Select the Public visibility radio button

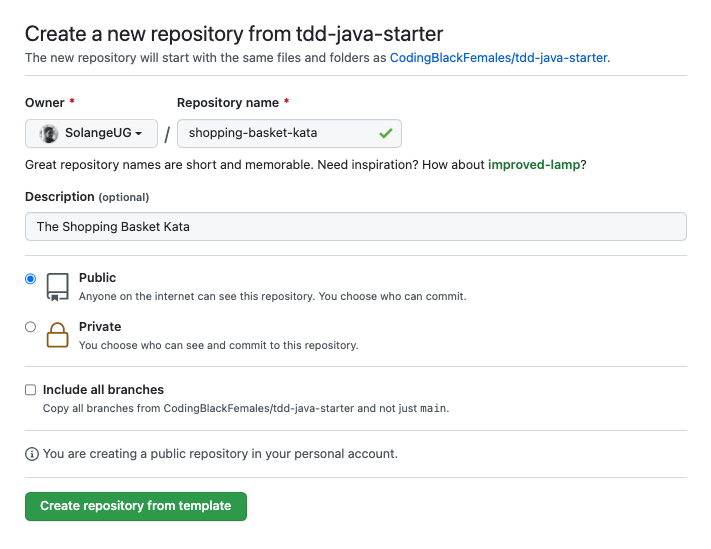point(30,278)
